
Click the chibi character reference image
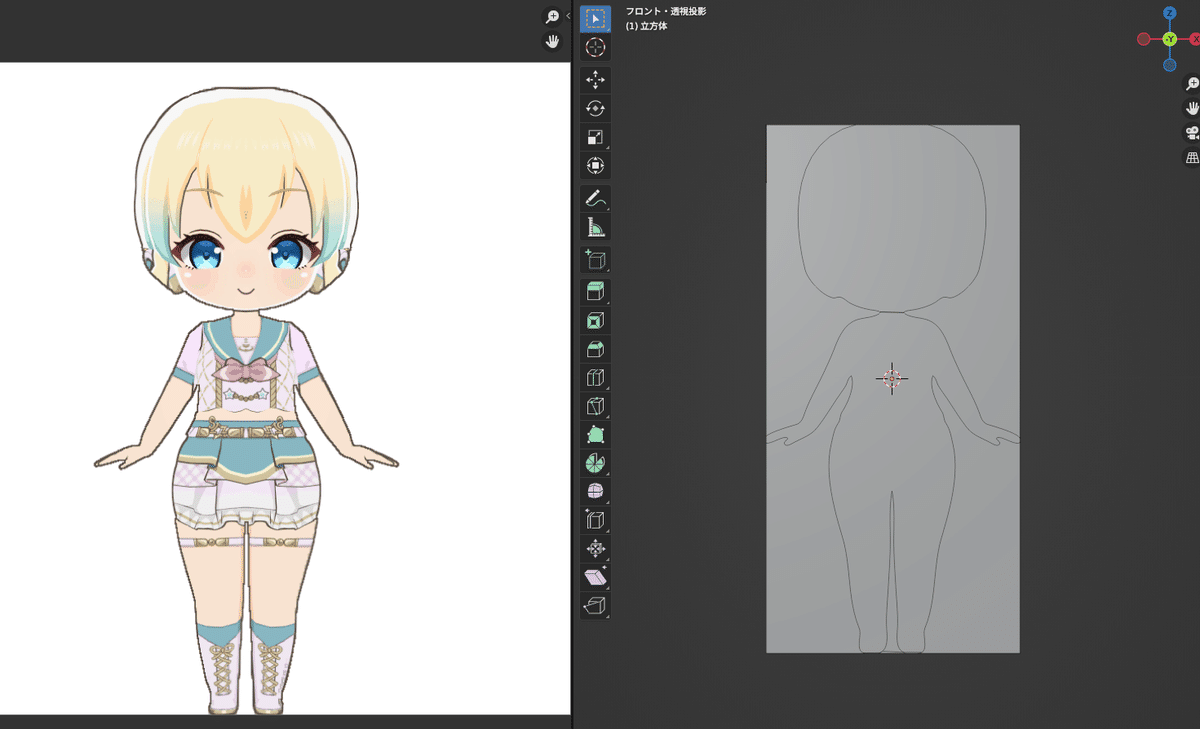coord(247,398)
